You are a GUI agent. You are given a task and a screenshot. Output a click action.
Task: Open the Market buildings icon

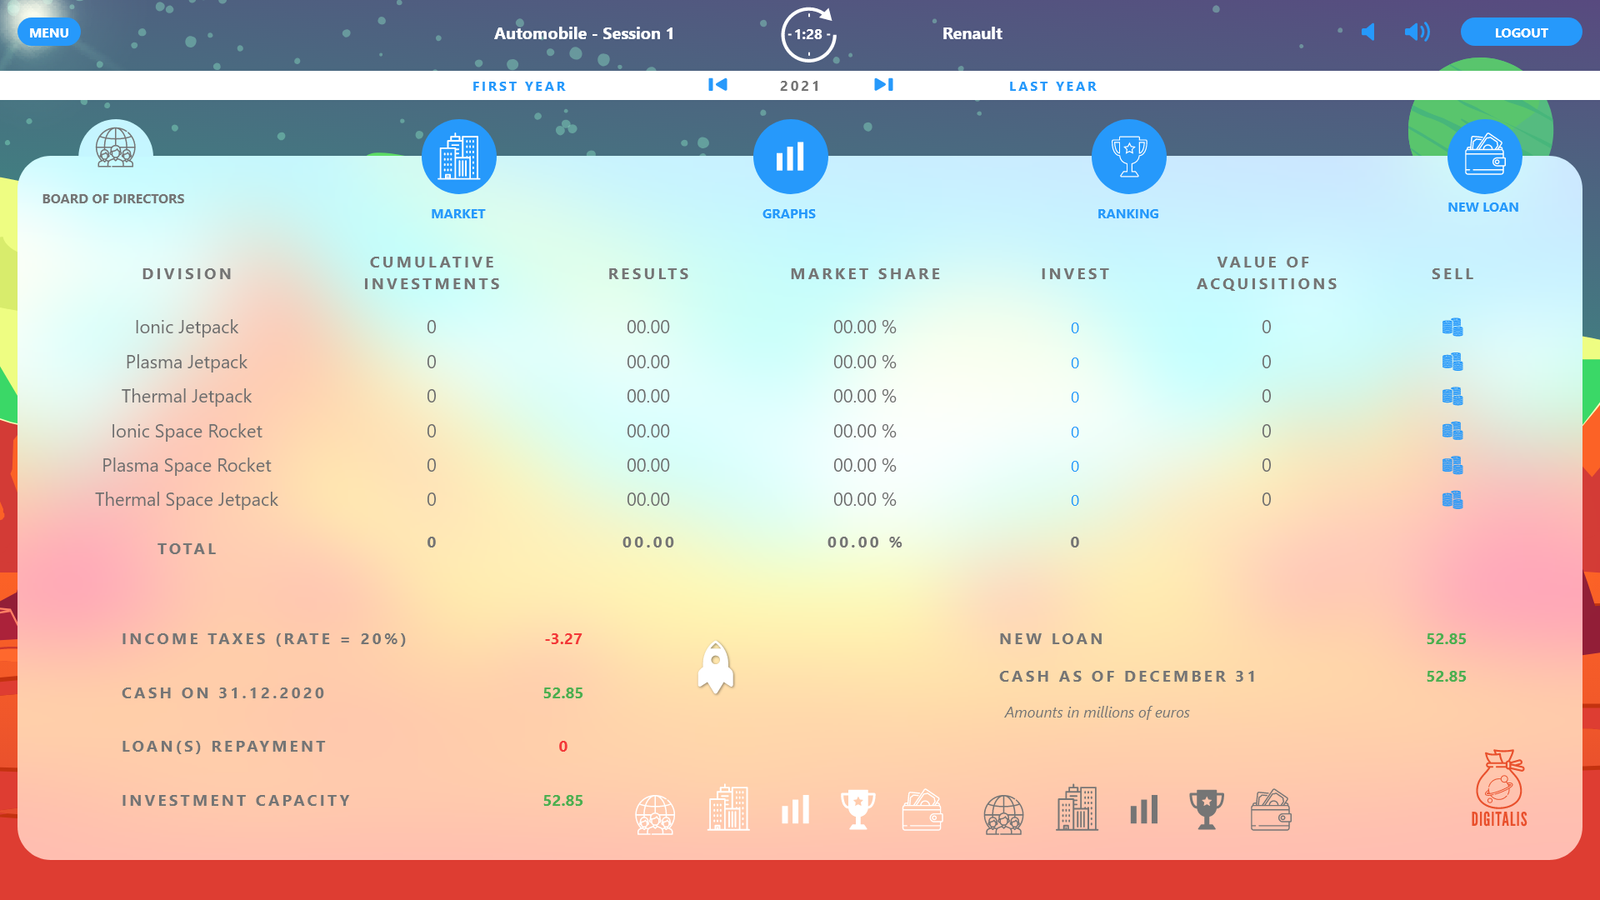[459, 157]
